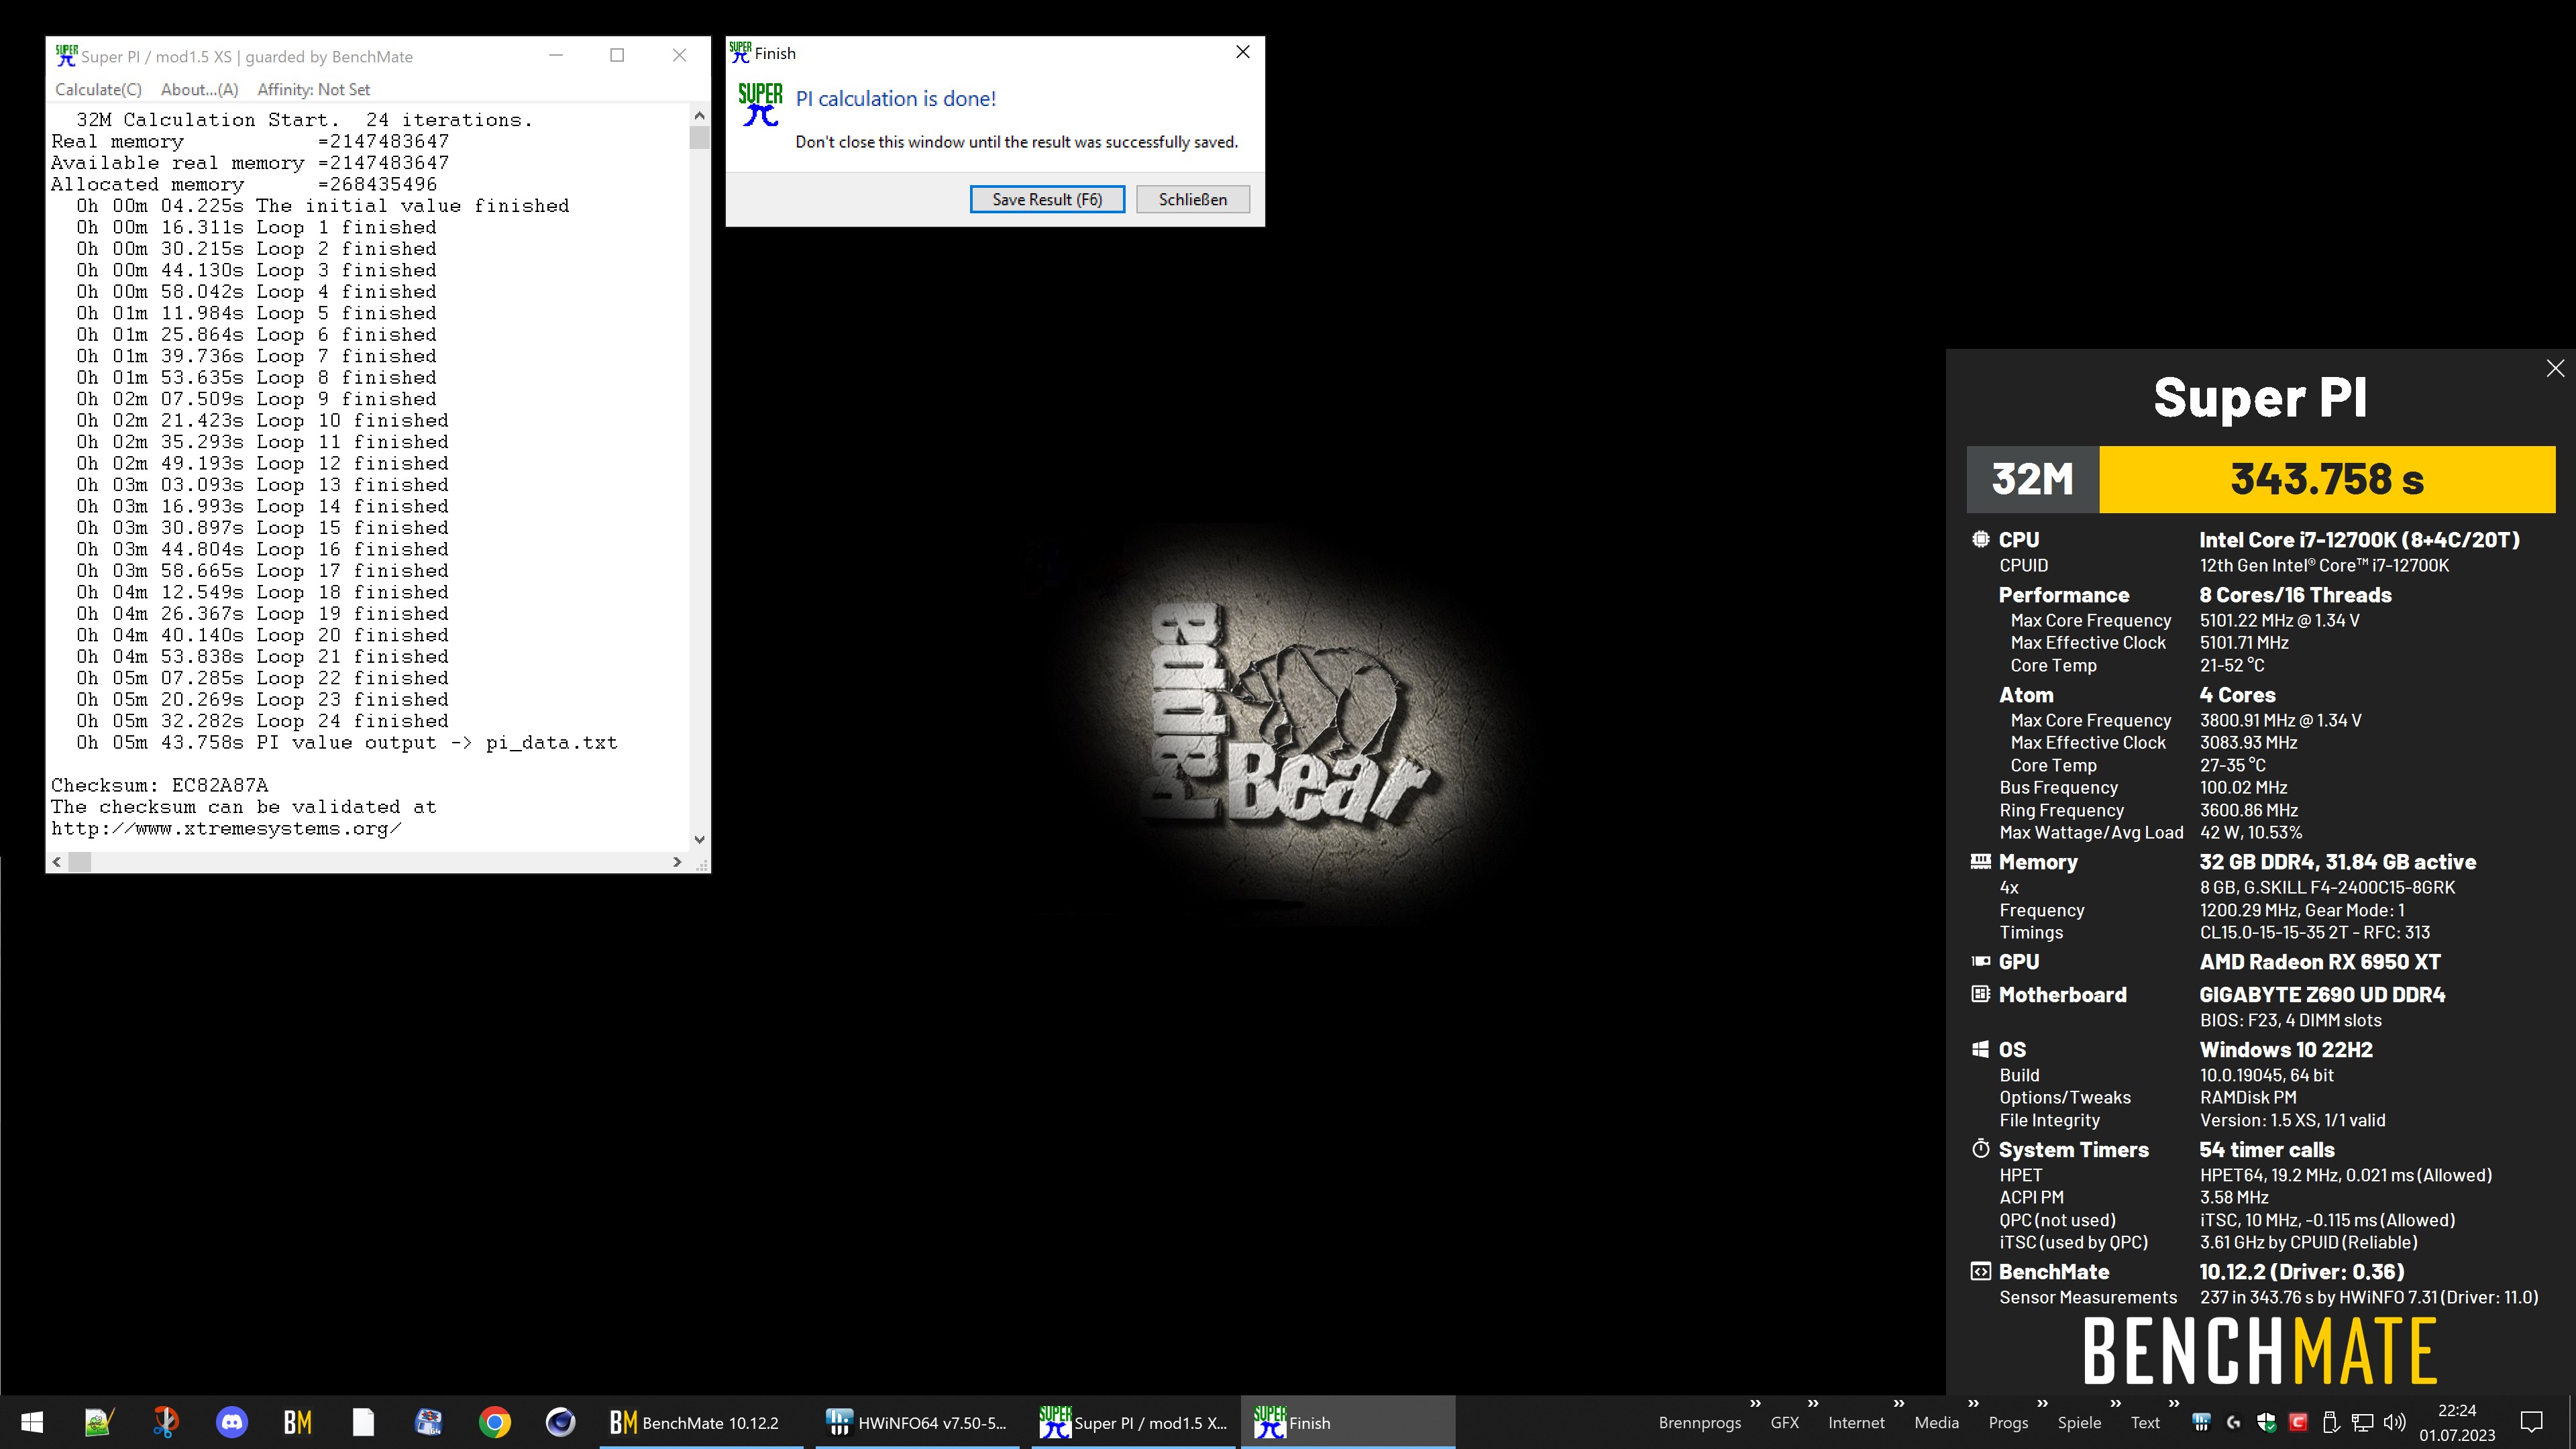Click GIGABYTE Z690 UD DDR4 motherboard name

point(2322,994)
